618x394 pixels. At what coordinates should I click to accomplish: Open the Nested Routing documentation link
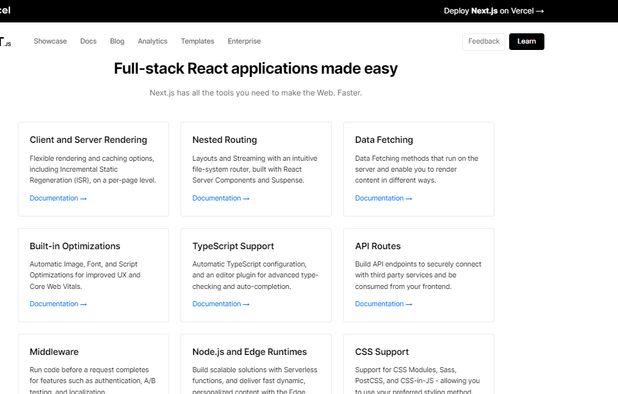click(221, 198)
